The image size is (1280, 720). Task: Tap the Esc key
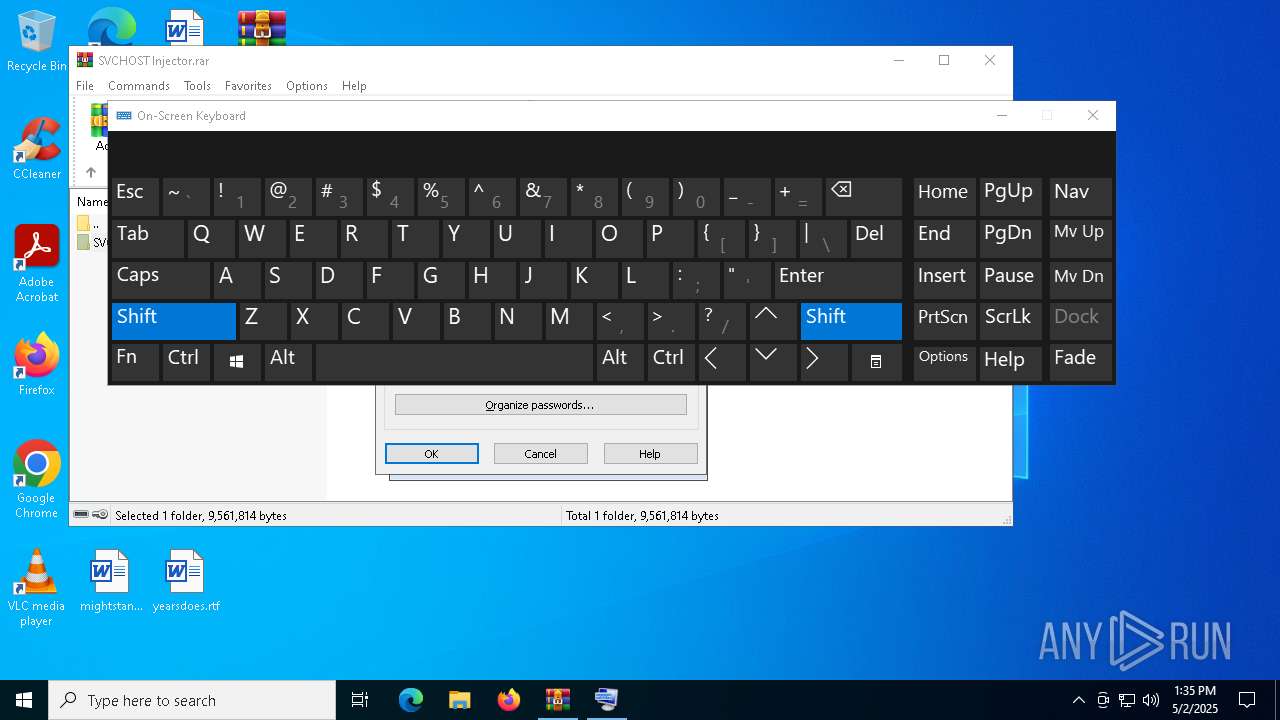click(135, 198)
